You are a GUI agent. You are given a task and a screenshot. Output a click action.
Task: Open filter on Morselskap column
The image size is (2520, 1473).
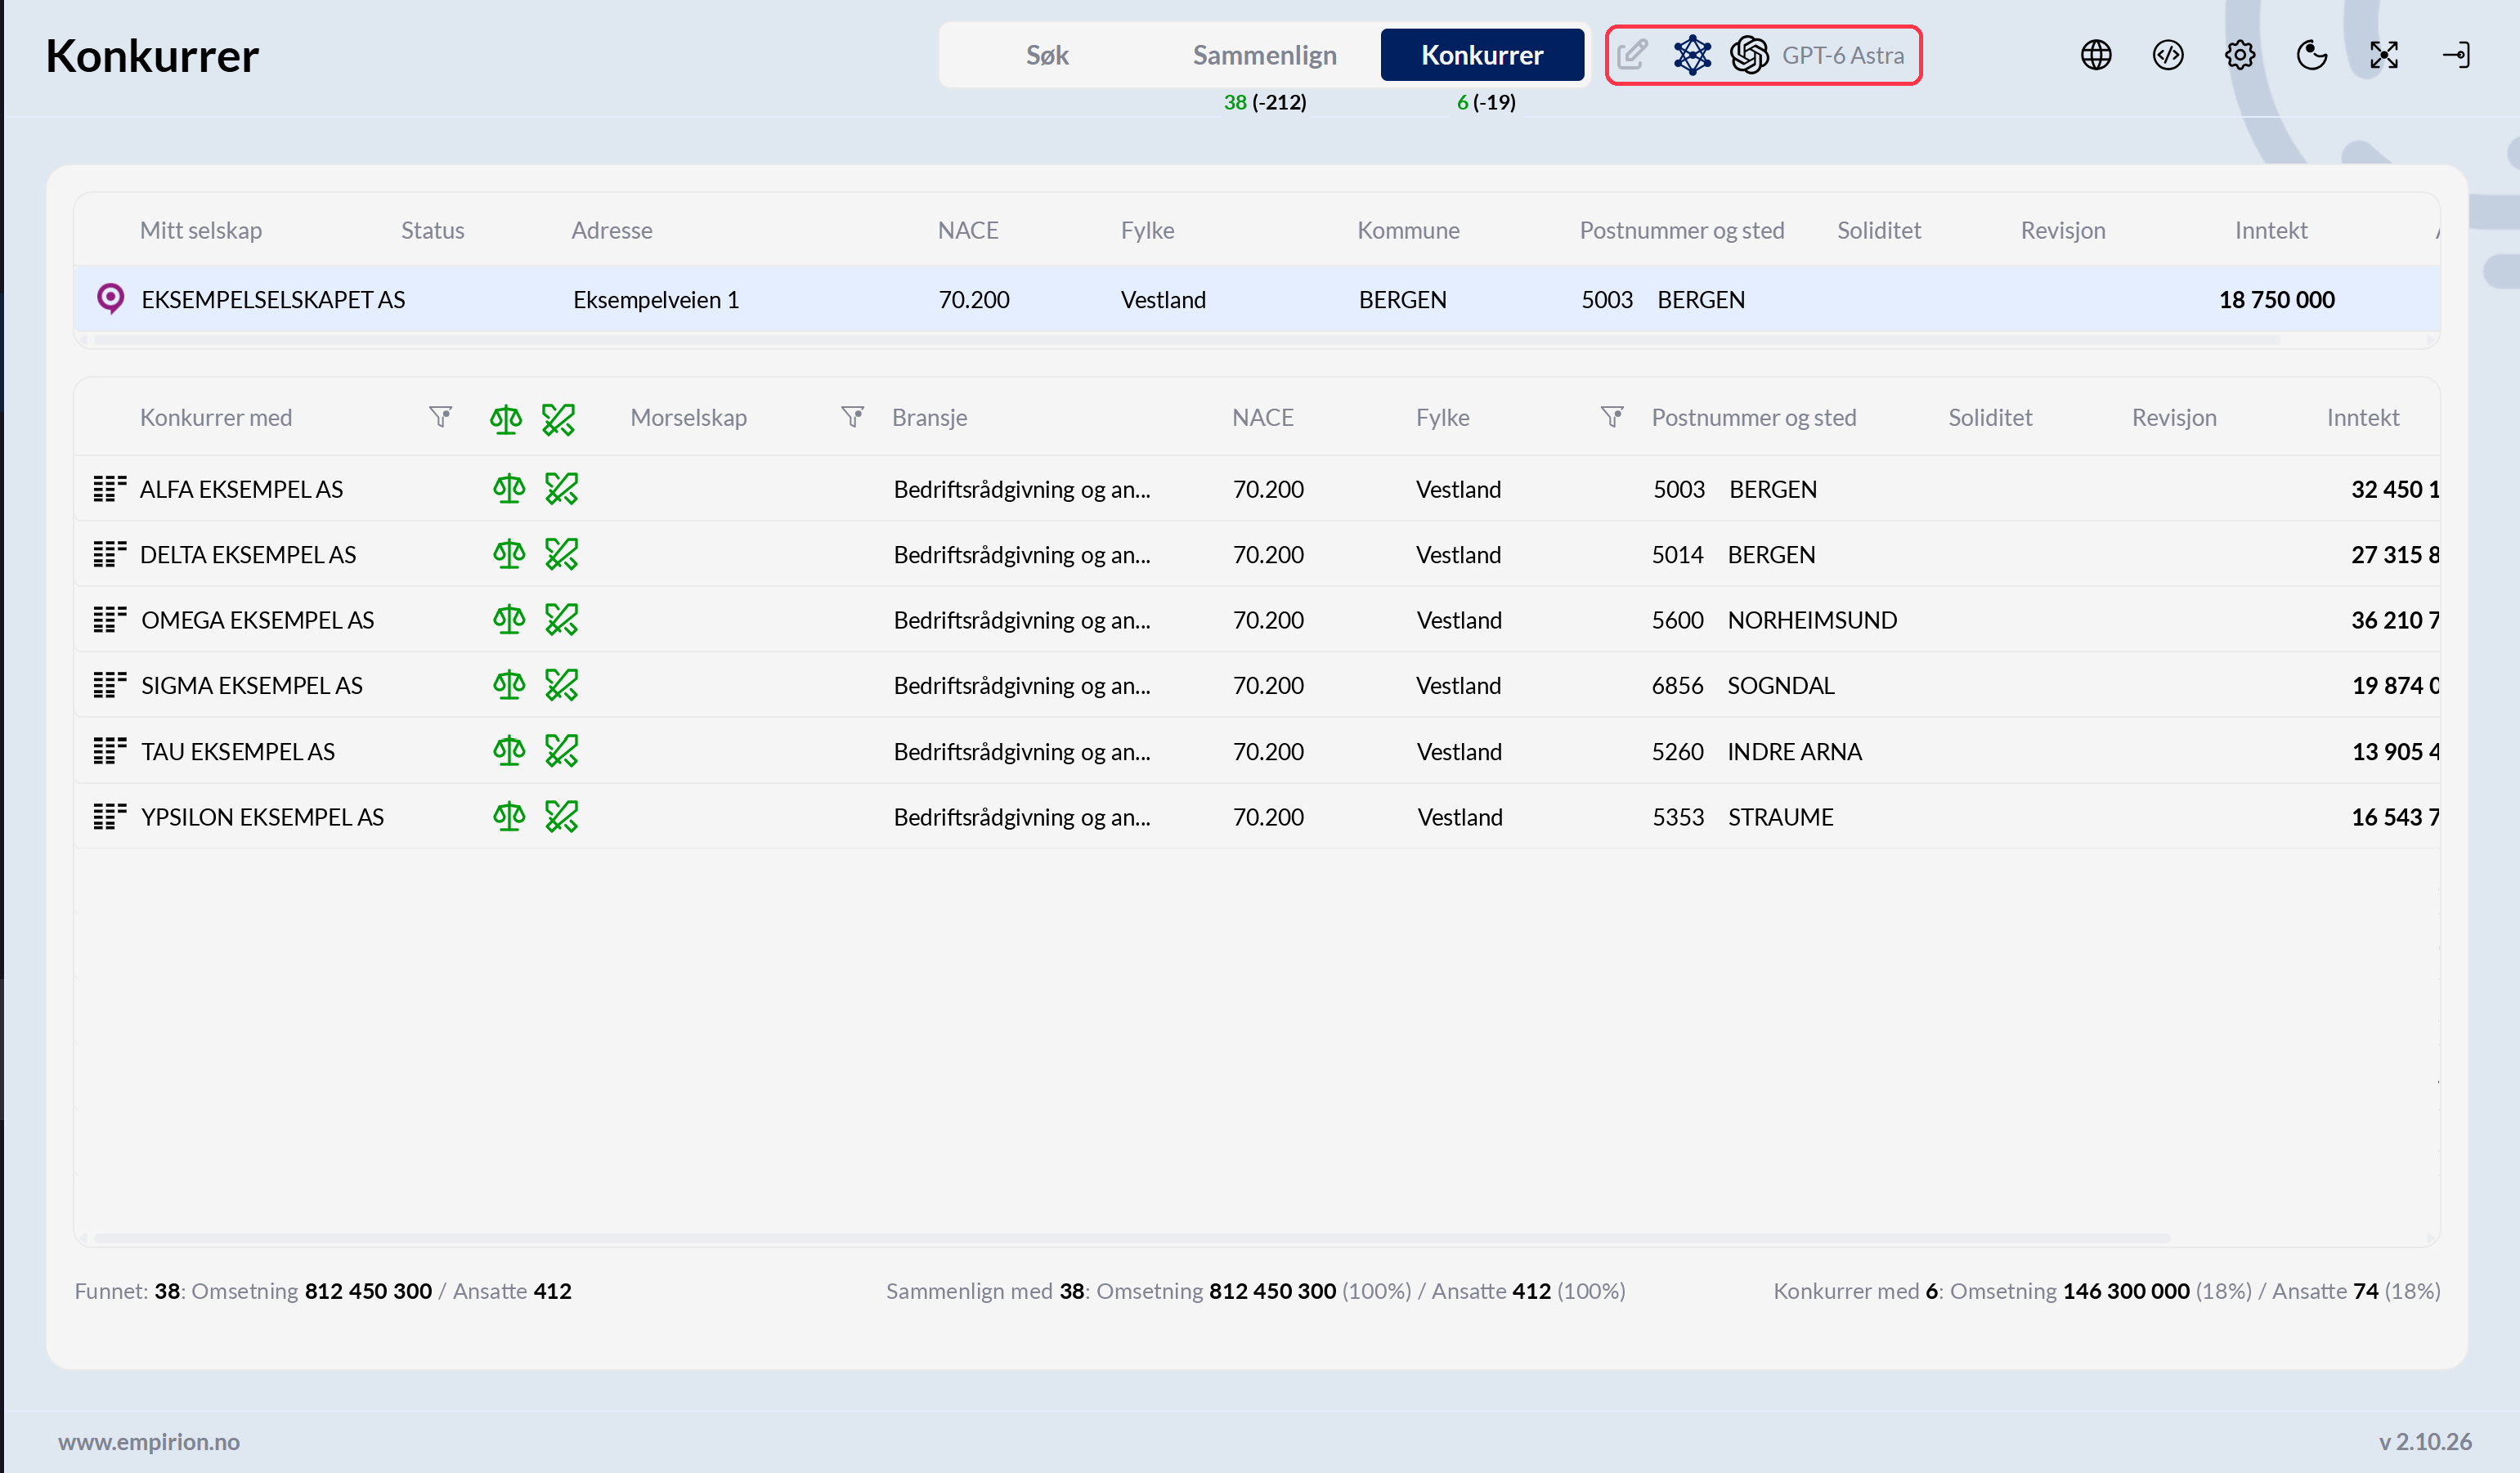tap(853, 417)
